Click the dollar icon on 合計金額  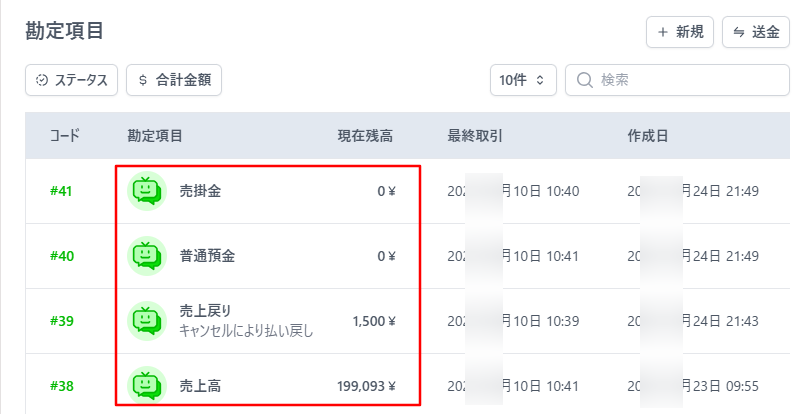143,80
